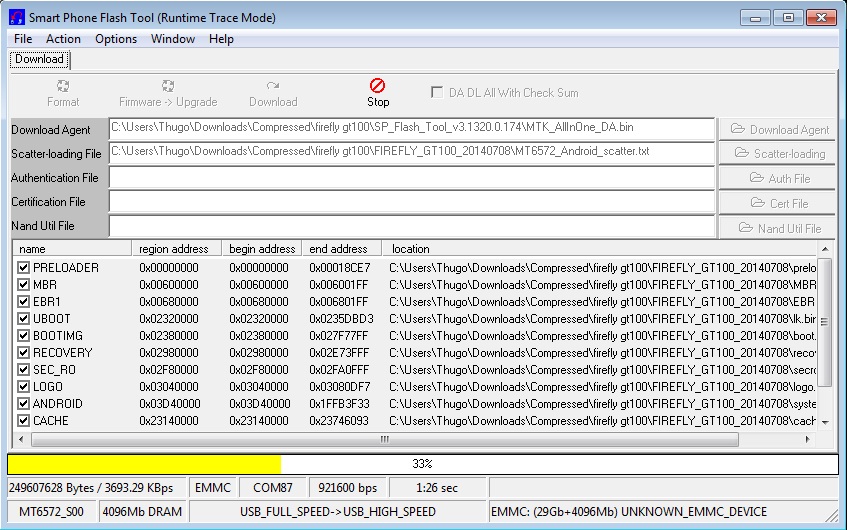Click the 921600 bps status cell
The image size is (847, 530).
point(348,488)
